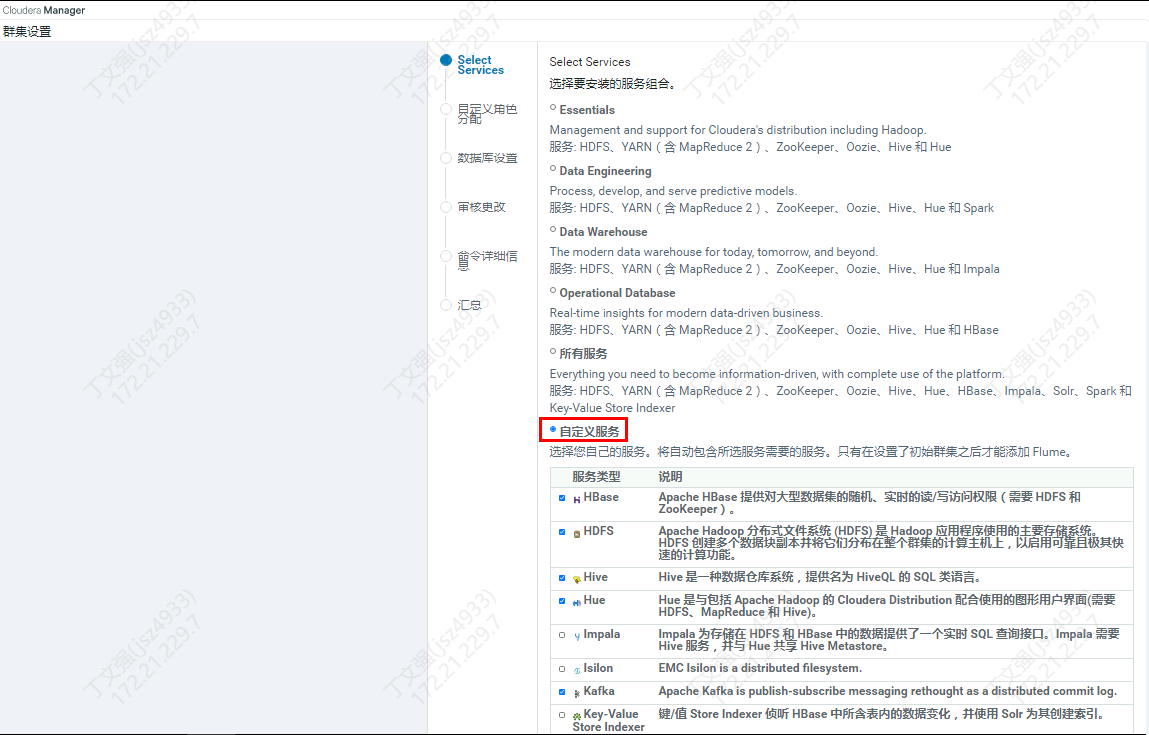Enable the Impala service checkbox
The width and height of the screenshot is (1149, 735).
click(x=562, y=635)
